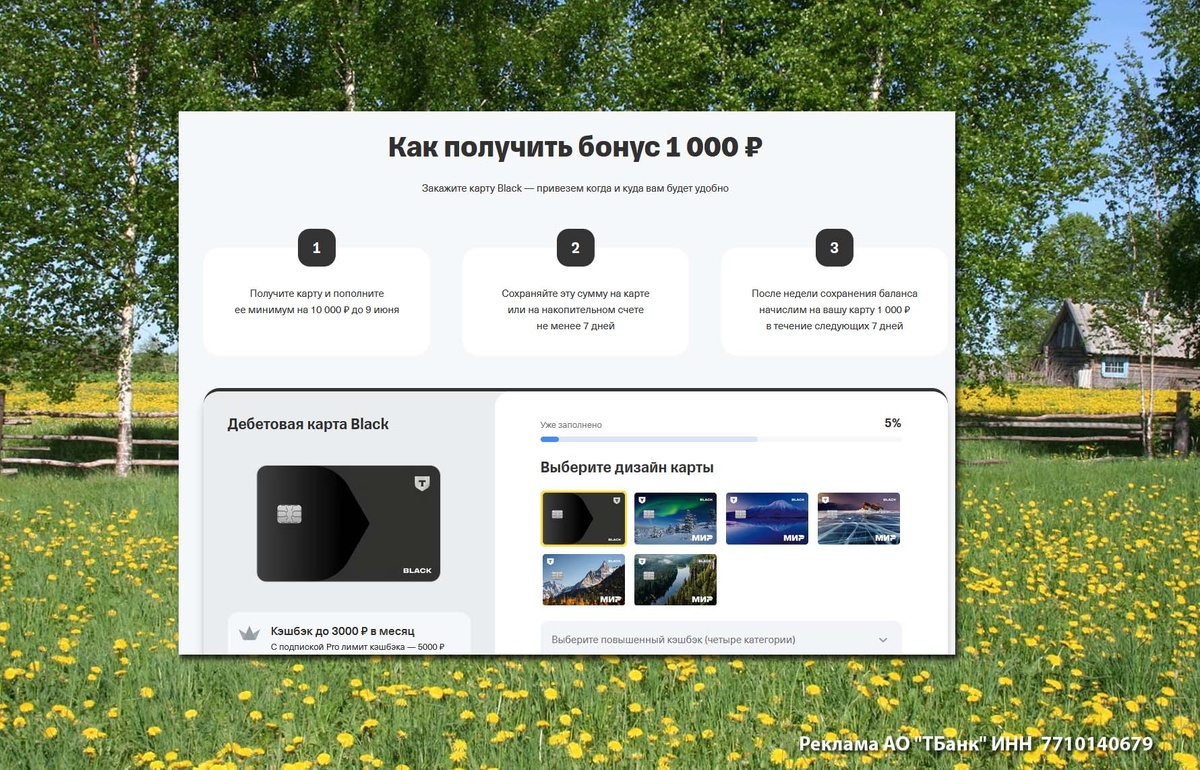
Task: Click the 'Закажите карту Black' subtitle text
Action: [x=575, y=188]
